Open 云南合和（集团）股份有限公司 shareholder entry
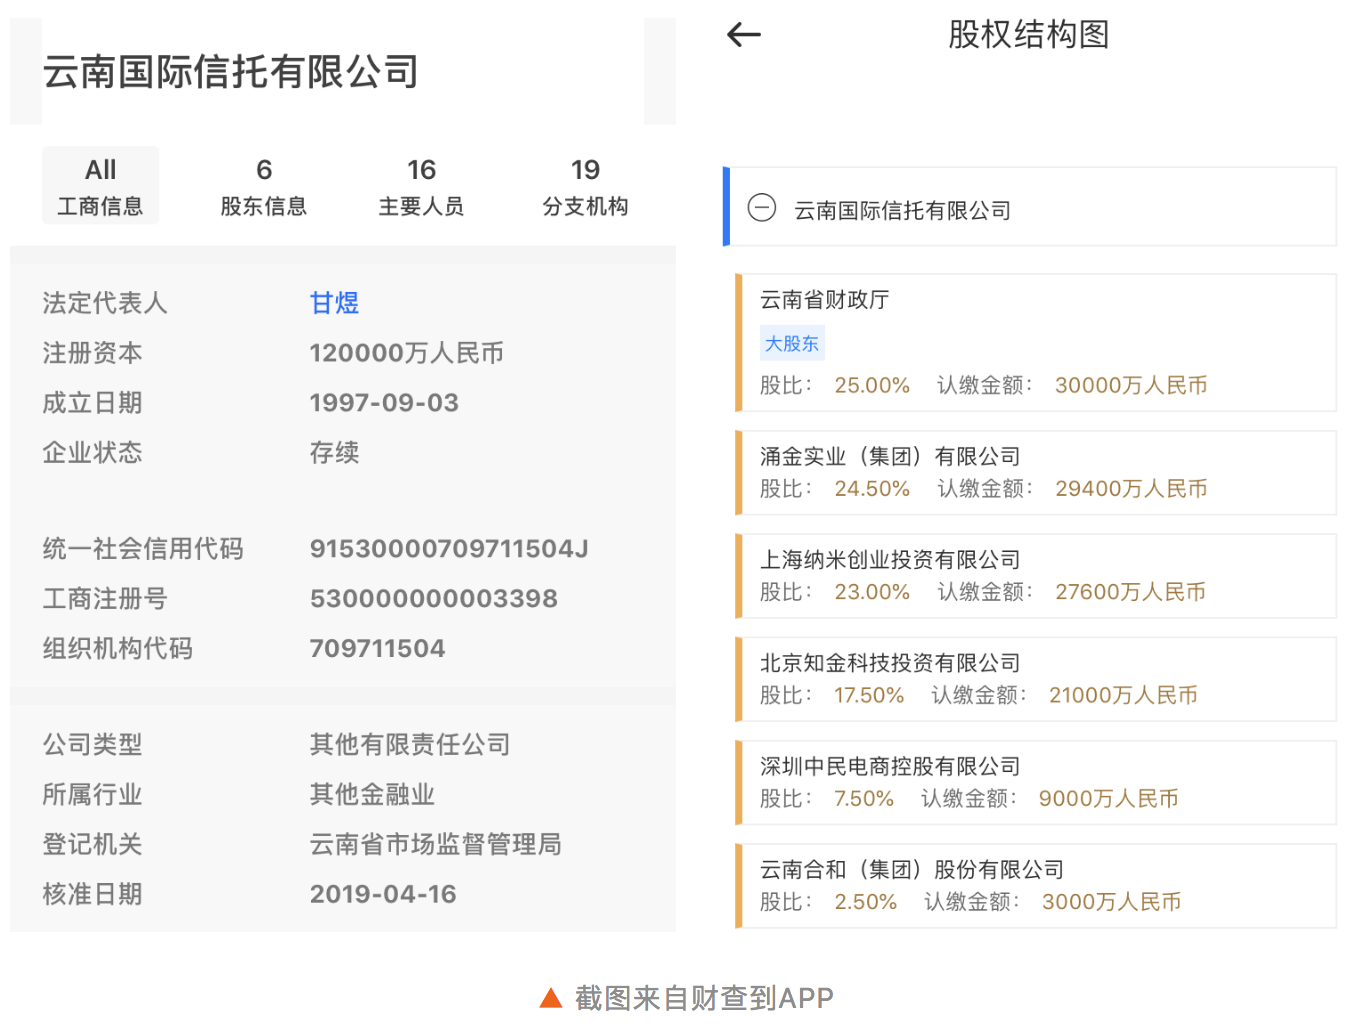Screen dimensions: 1350x1032 1036,886
